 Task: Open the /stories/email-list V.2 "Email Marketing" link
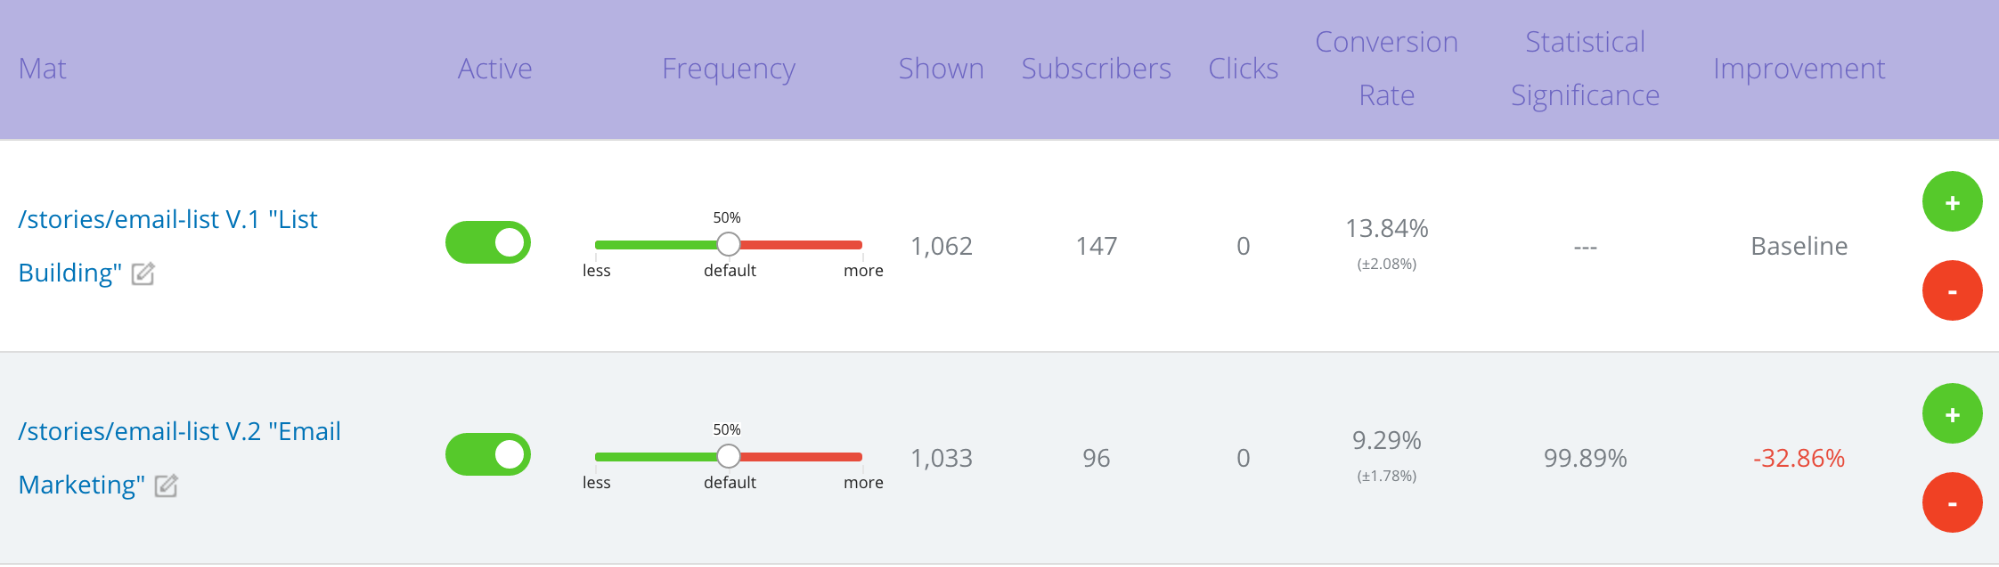pyautogui.click(x=179, y=458)
